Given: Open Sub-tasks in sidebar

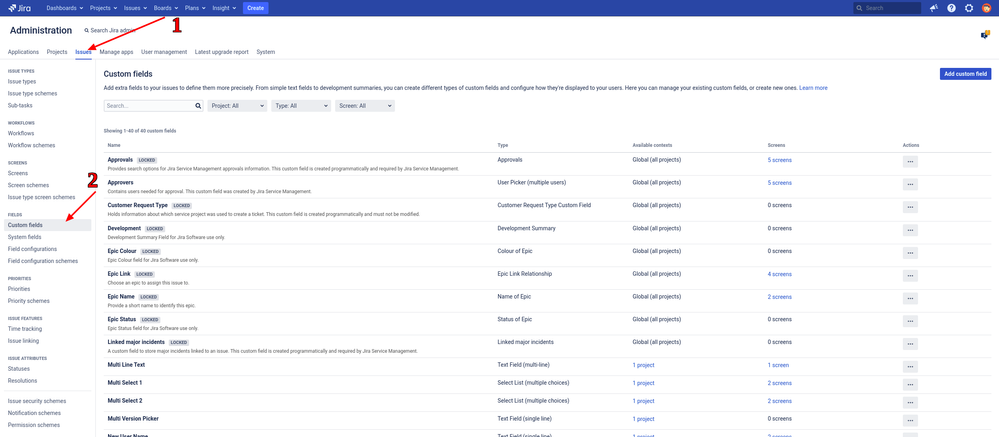Looking at the screenshot, I should 20,106.
